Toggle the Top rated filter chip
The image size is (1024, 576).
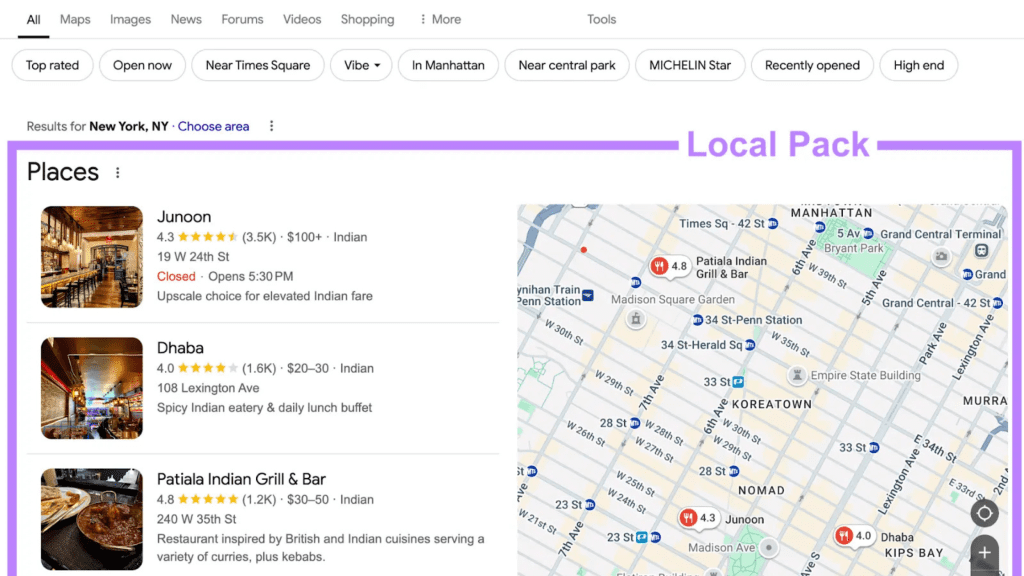tap(52, 65)
